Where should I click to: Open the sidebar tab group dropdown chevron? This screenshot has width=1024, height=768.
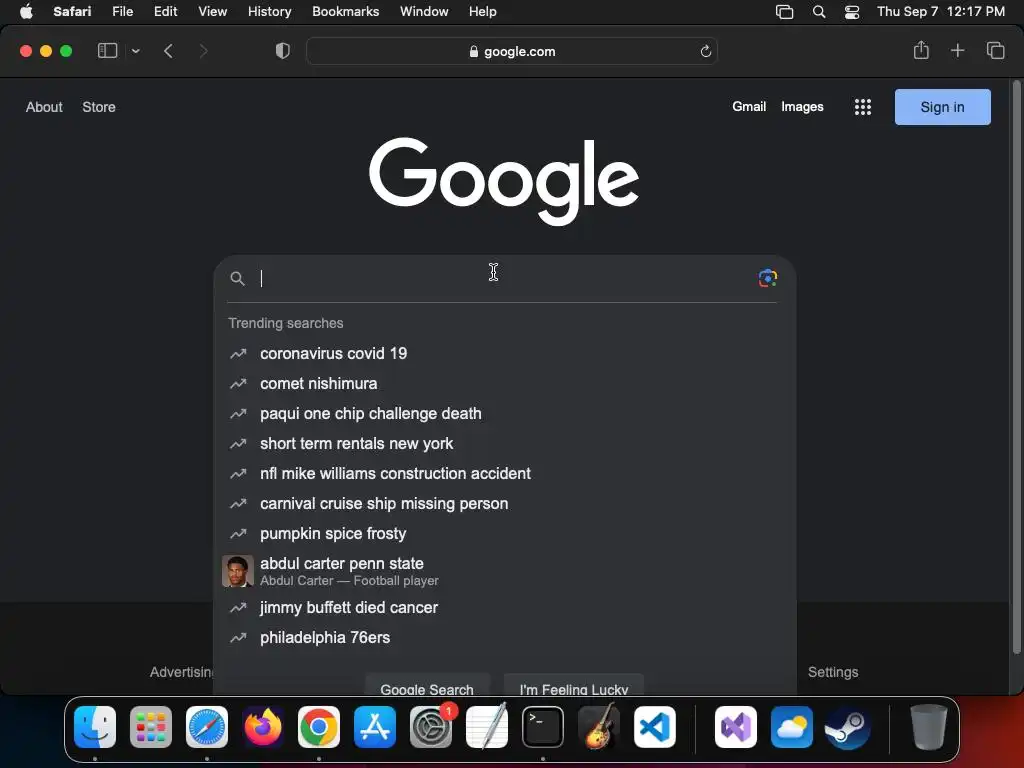[136, 51]
